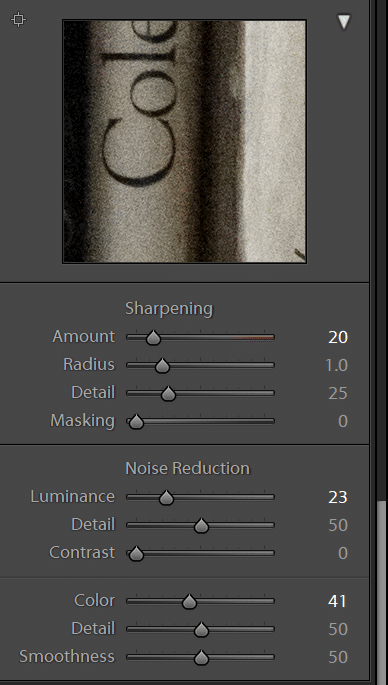
Task: Select the Radius value field showing 1.0
Action: [336, 365]
